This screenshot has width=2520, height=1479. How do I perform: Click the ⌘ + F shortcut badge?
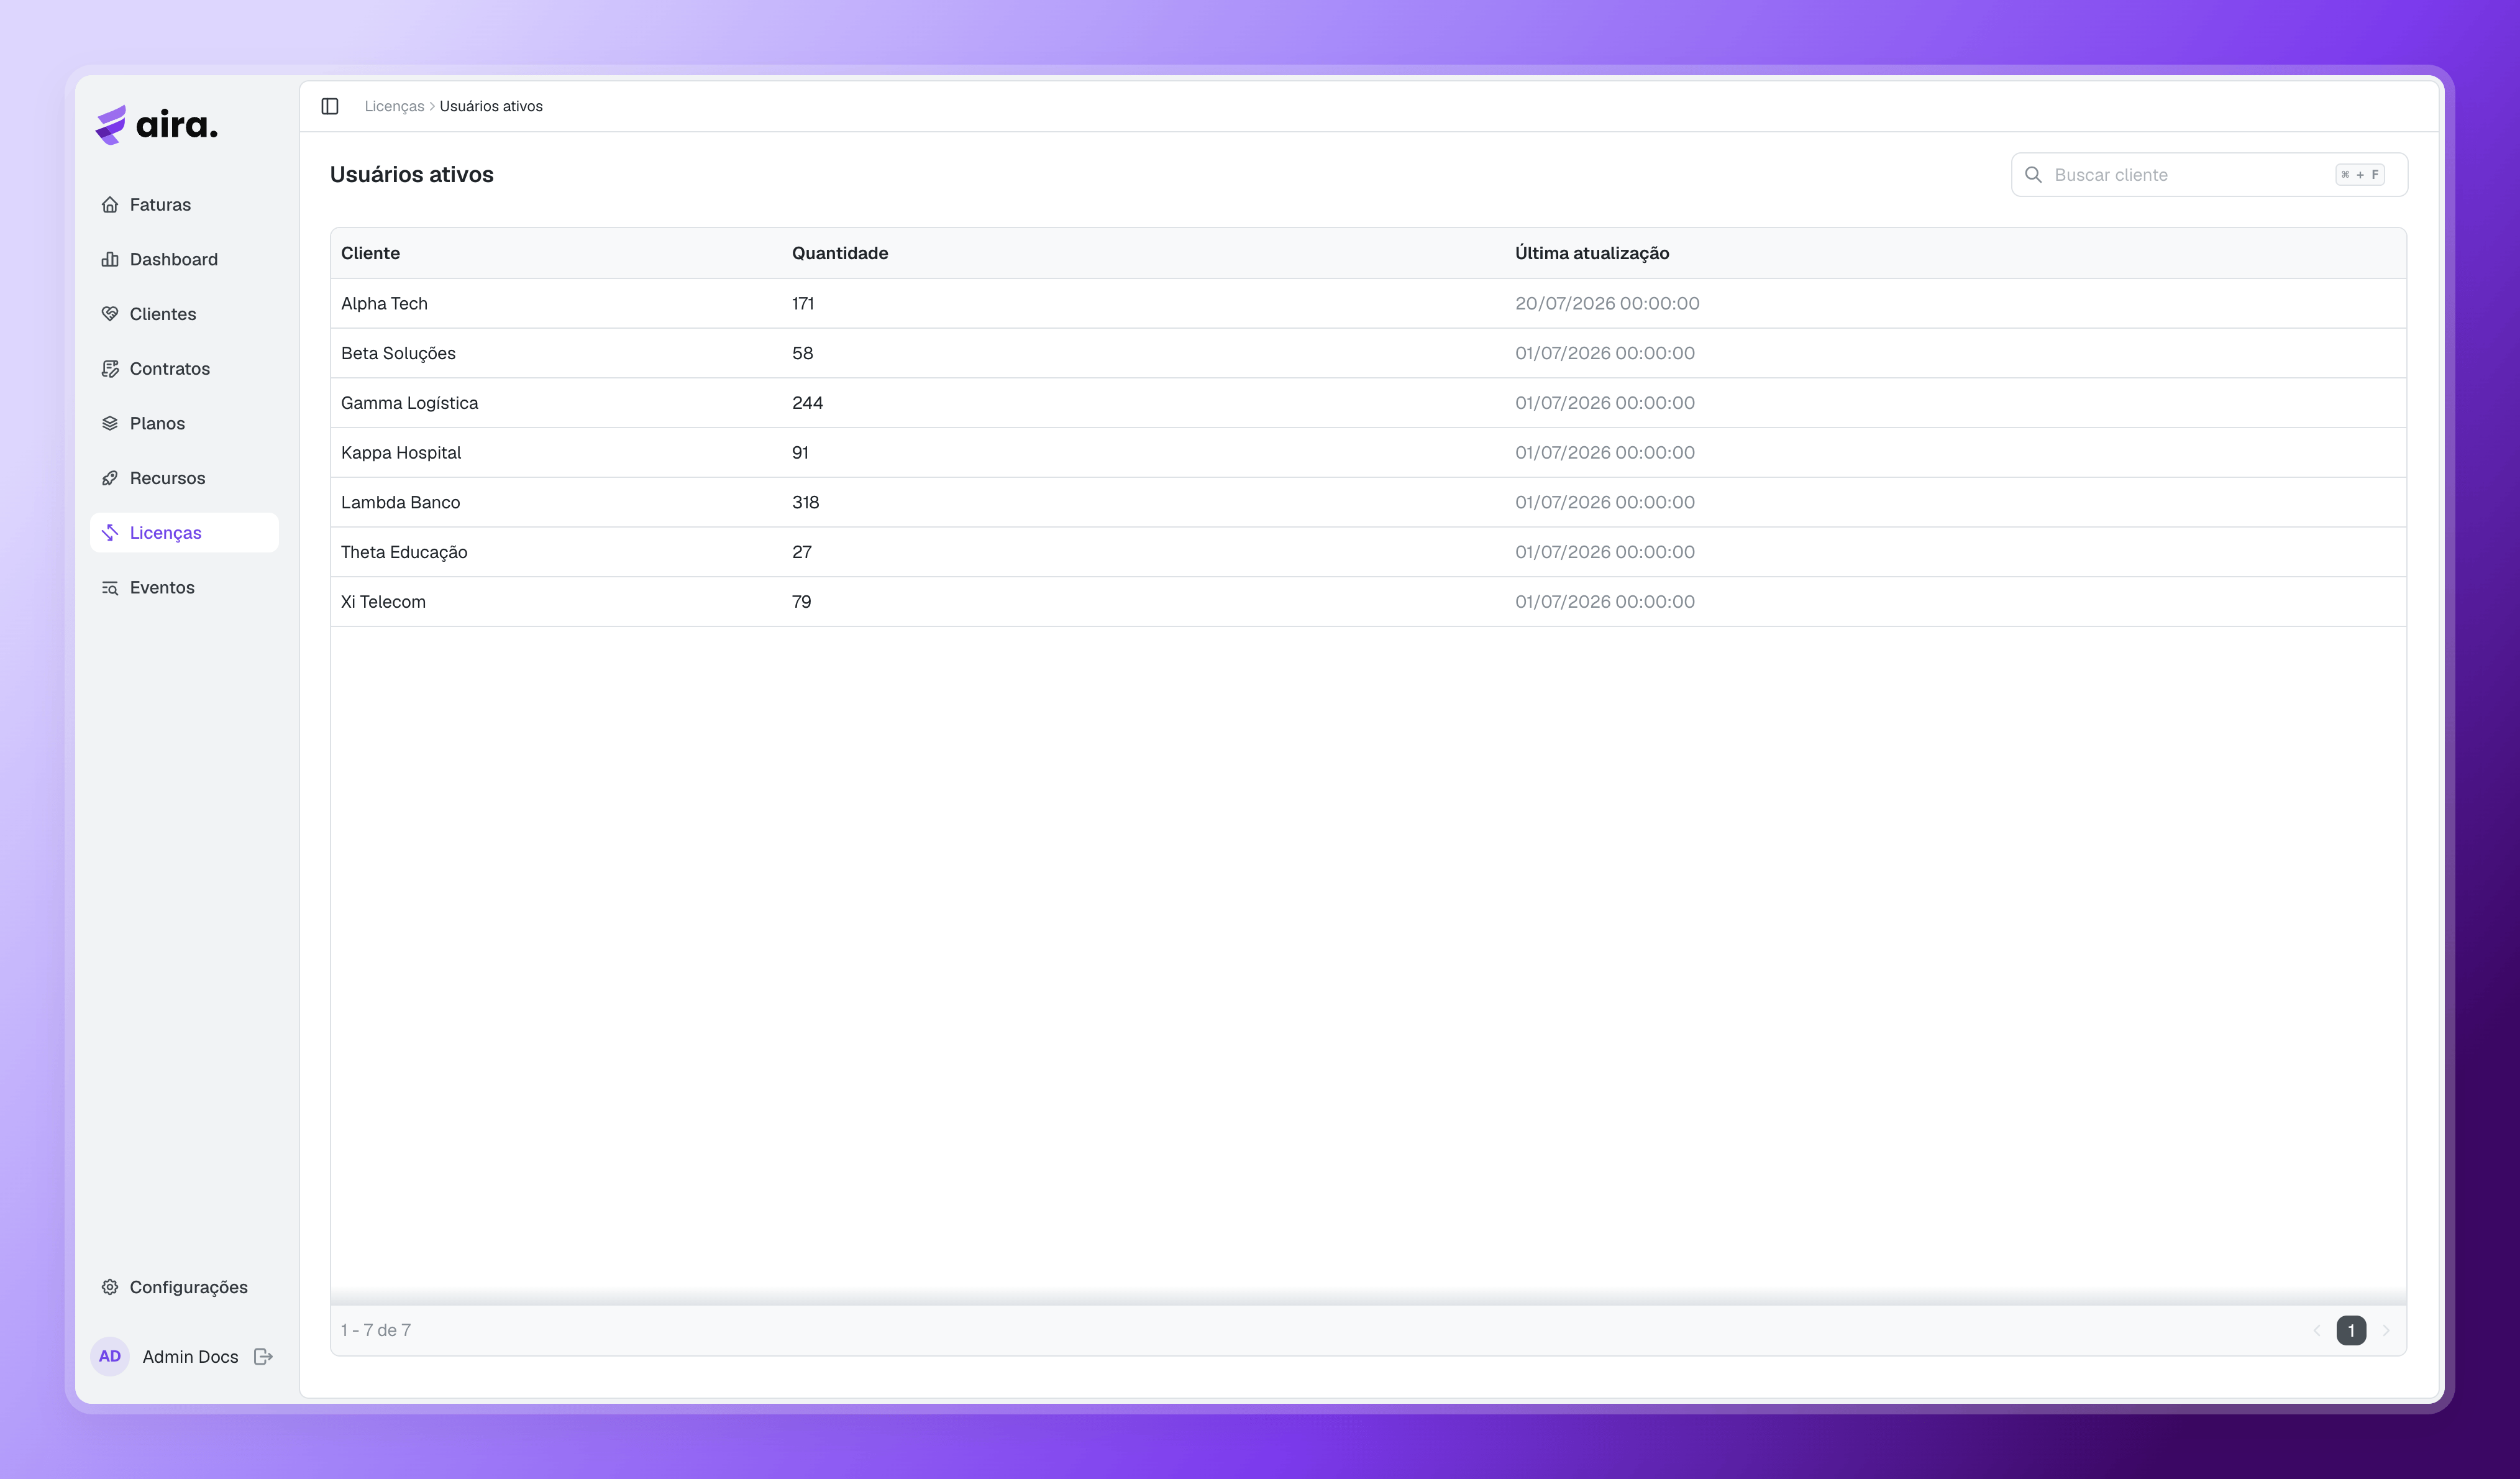2360,175
